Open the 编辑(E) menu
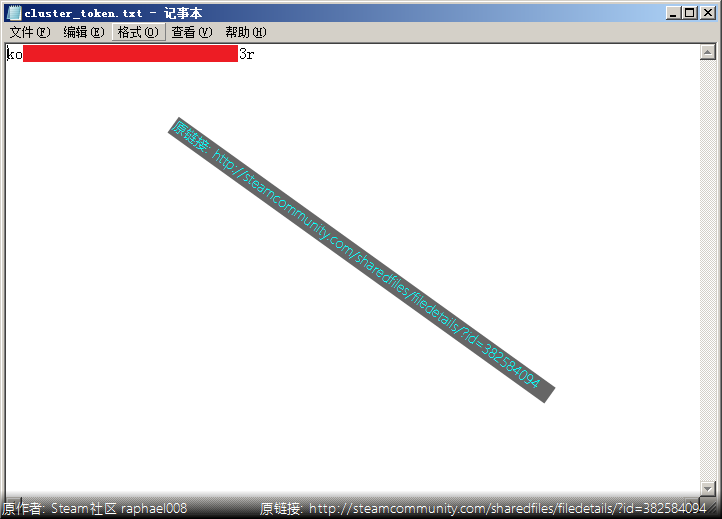Viewport: 722px width, 519px height. (84, 32)
